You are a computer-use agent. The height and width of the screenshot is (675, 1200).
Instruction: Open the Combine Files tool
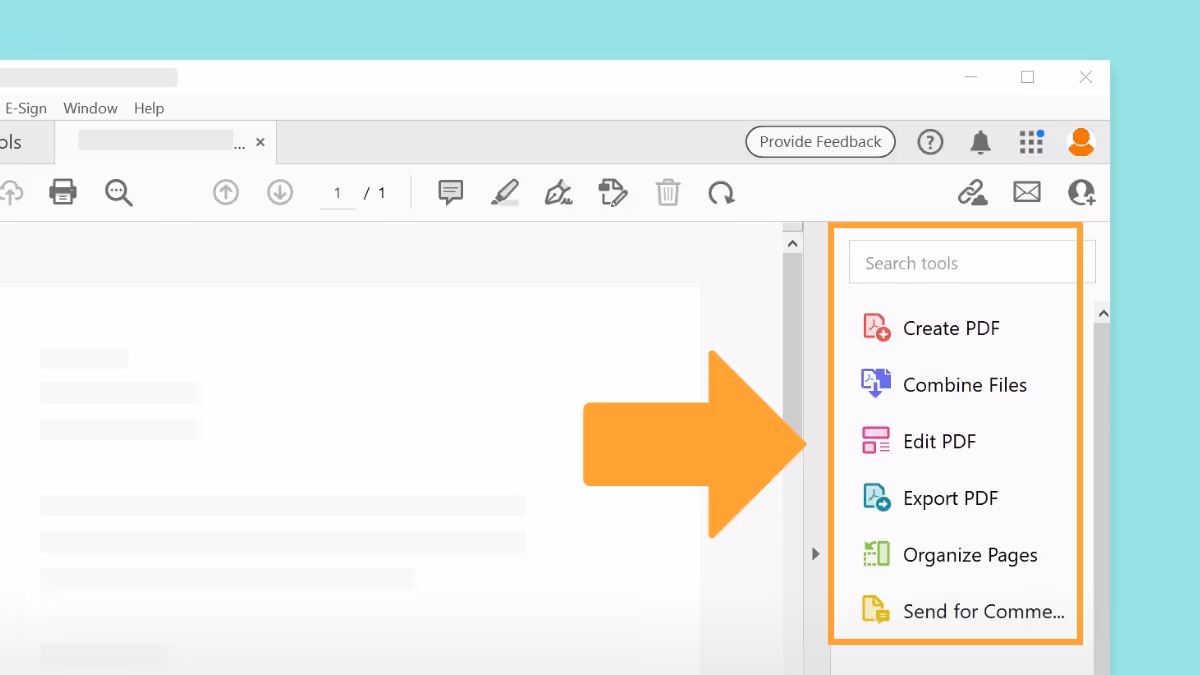964,384
